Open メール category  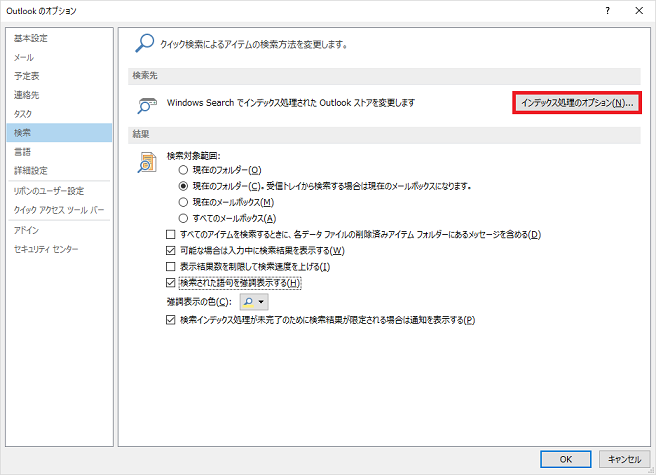pos(59,57)
